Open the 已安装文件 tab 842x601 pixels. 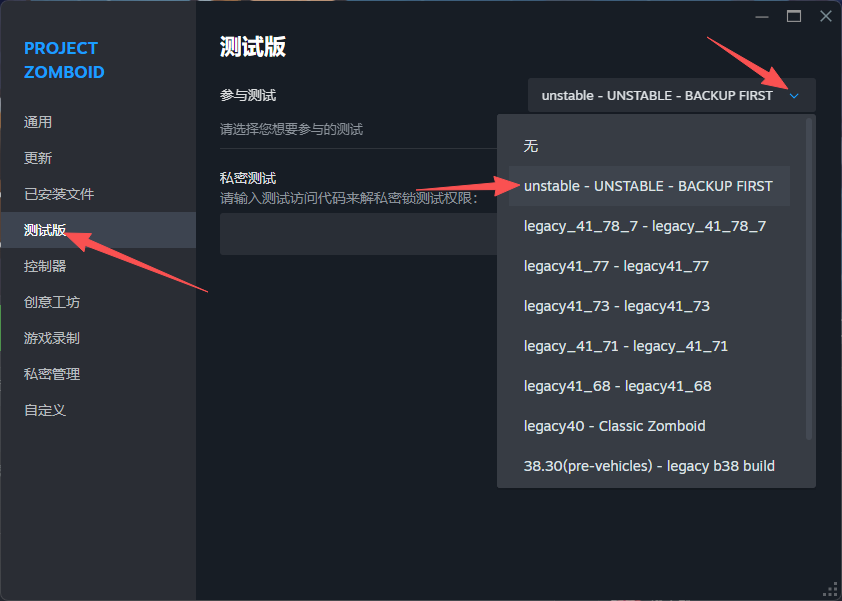59,194
